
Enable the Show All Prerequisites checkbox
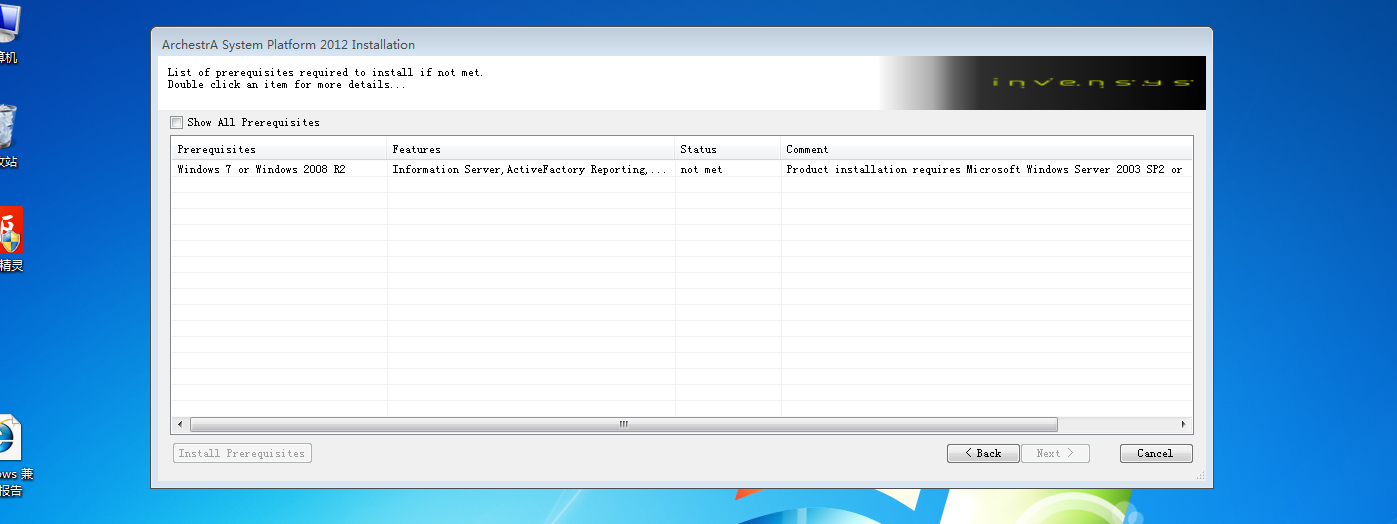coord(177,122)
